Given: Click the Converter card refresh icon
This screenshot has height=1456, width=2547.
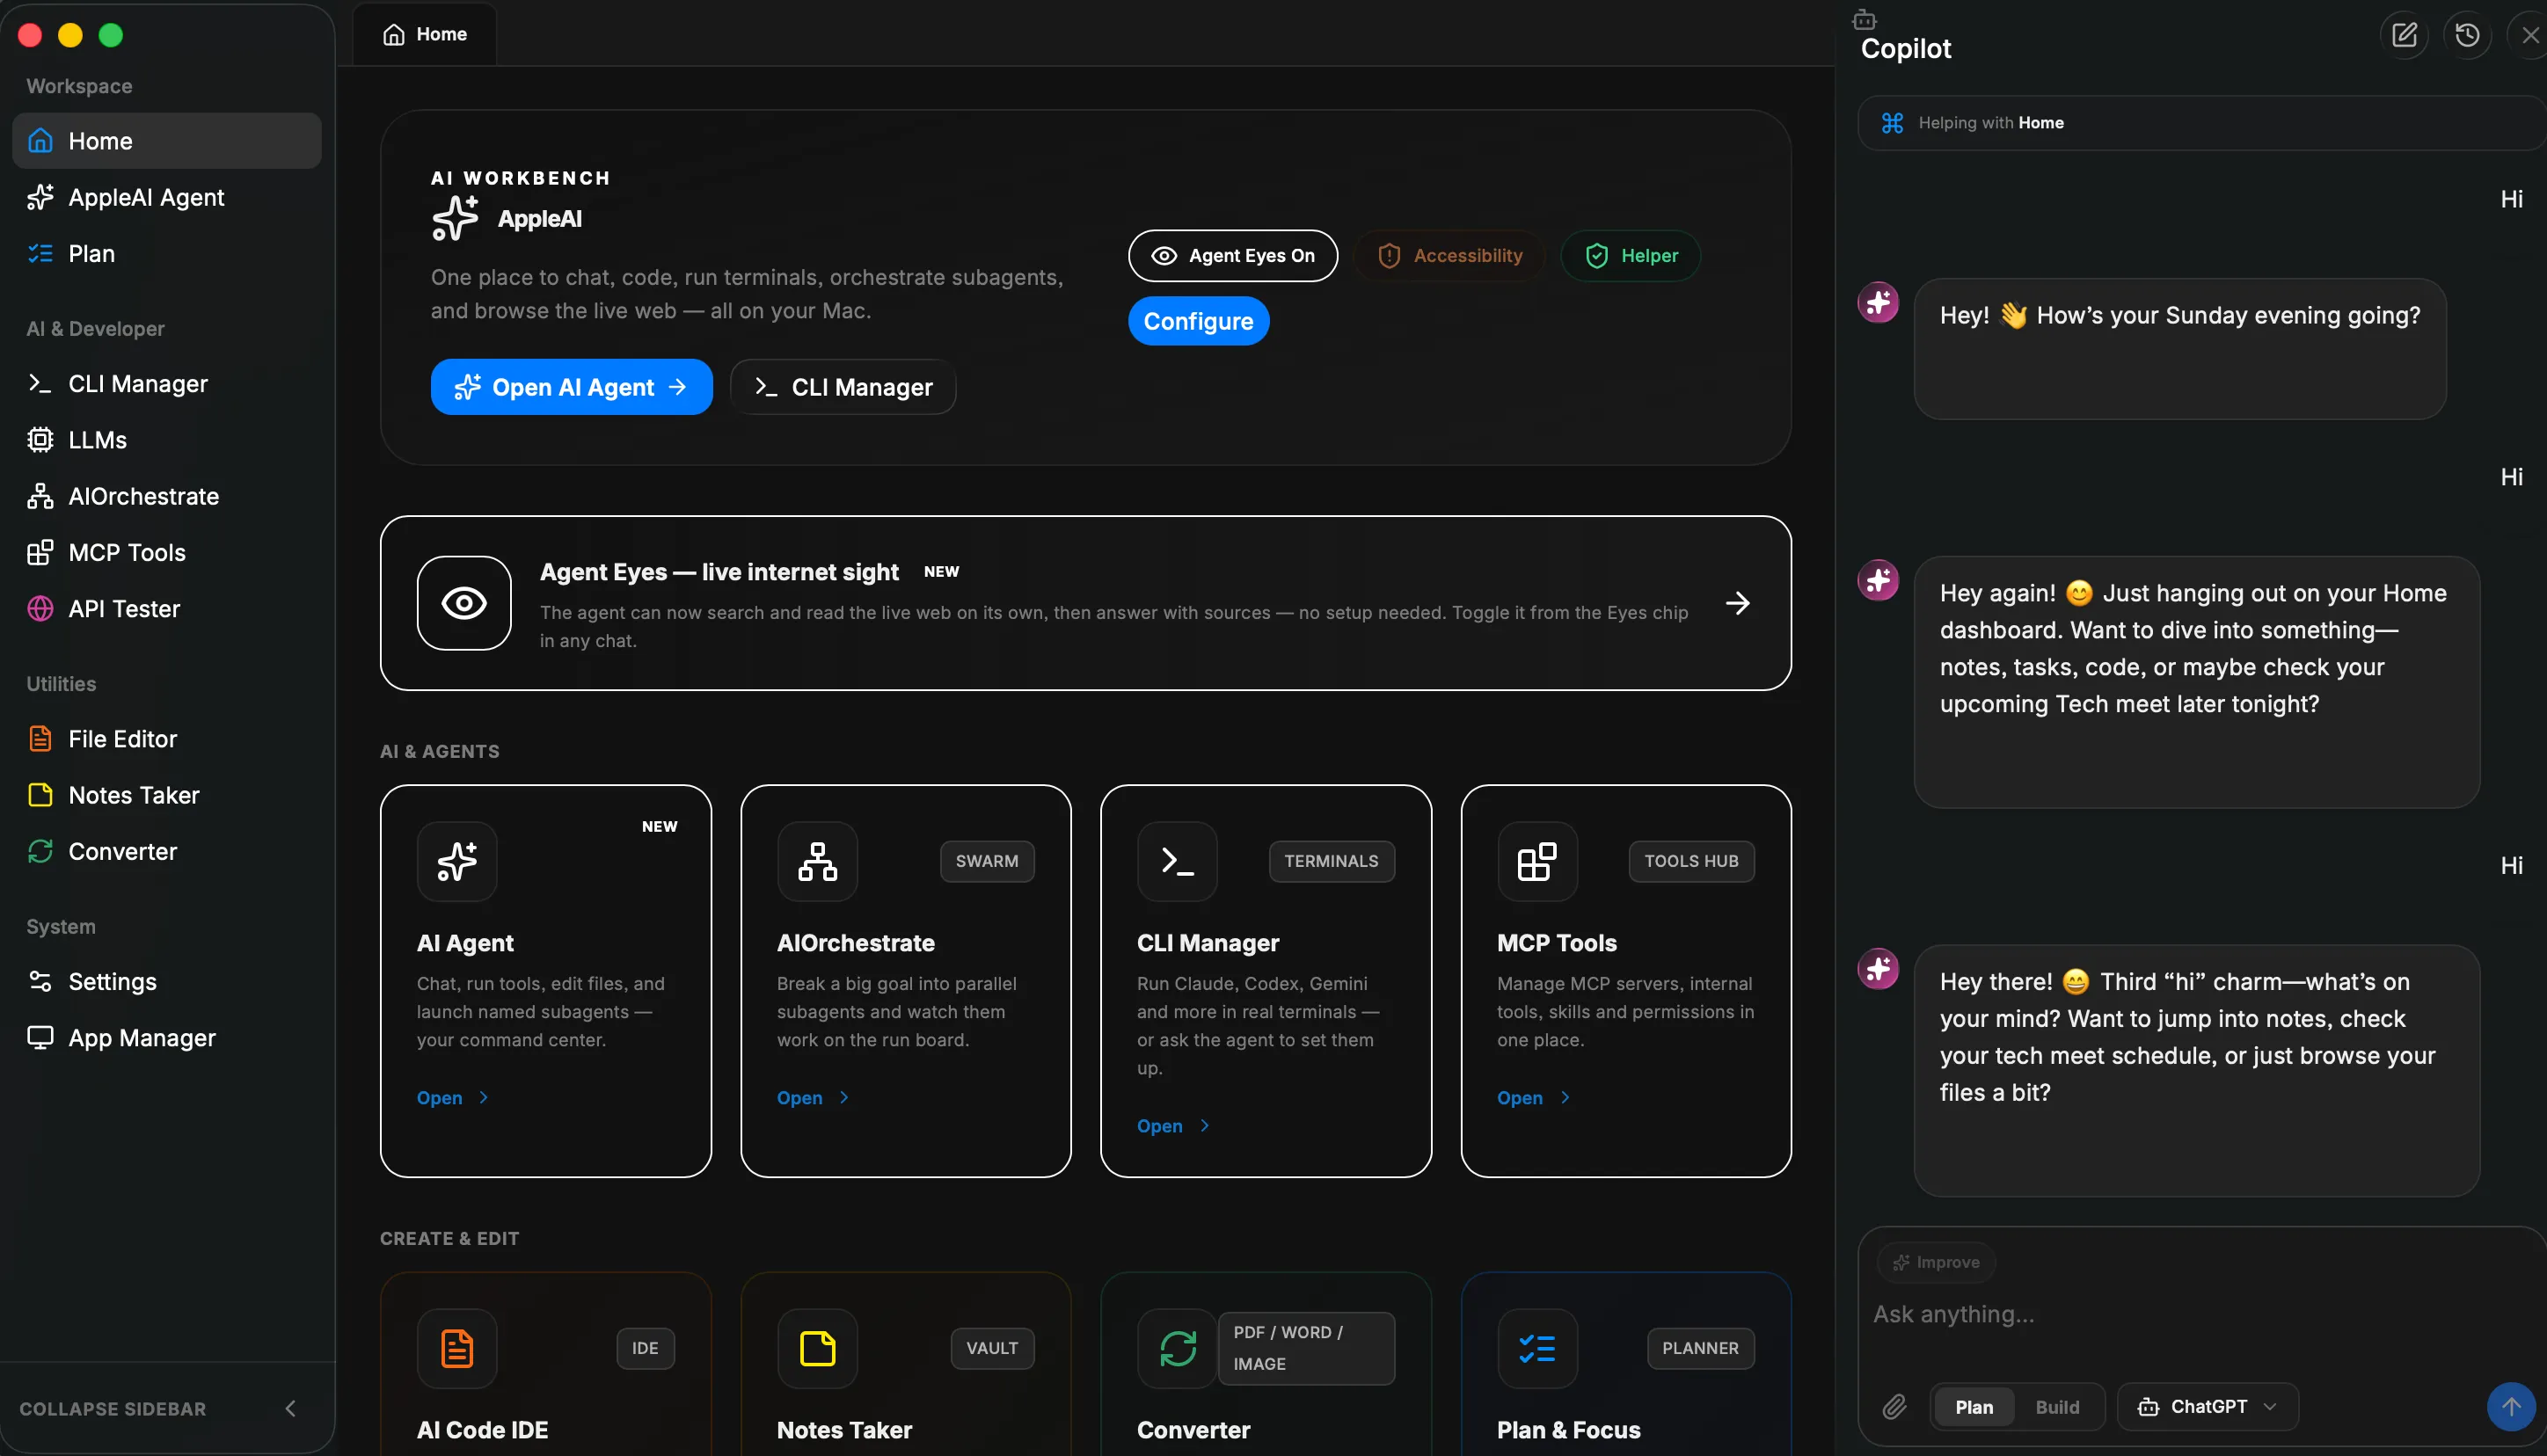Looking at the screenshot, I should 1177,1348.
